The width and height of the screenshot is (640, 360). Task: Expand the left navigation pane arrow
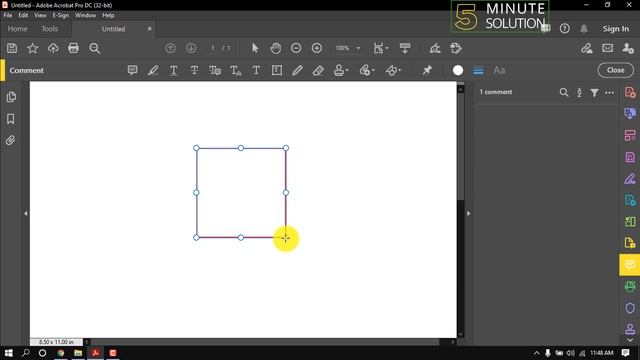coord(26,213)
